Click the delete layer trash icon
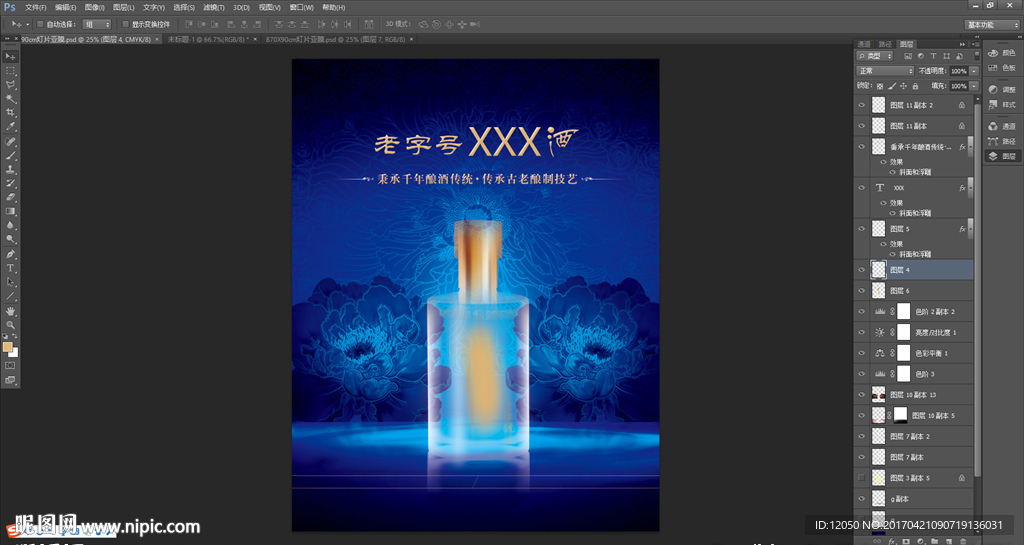Viewport: 1024px width, 545px height. (x=963, y=541)
